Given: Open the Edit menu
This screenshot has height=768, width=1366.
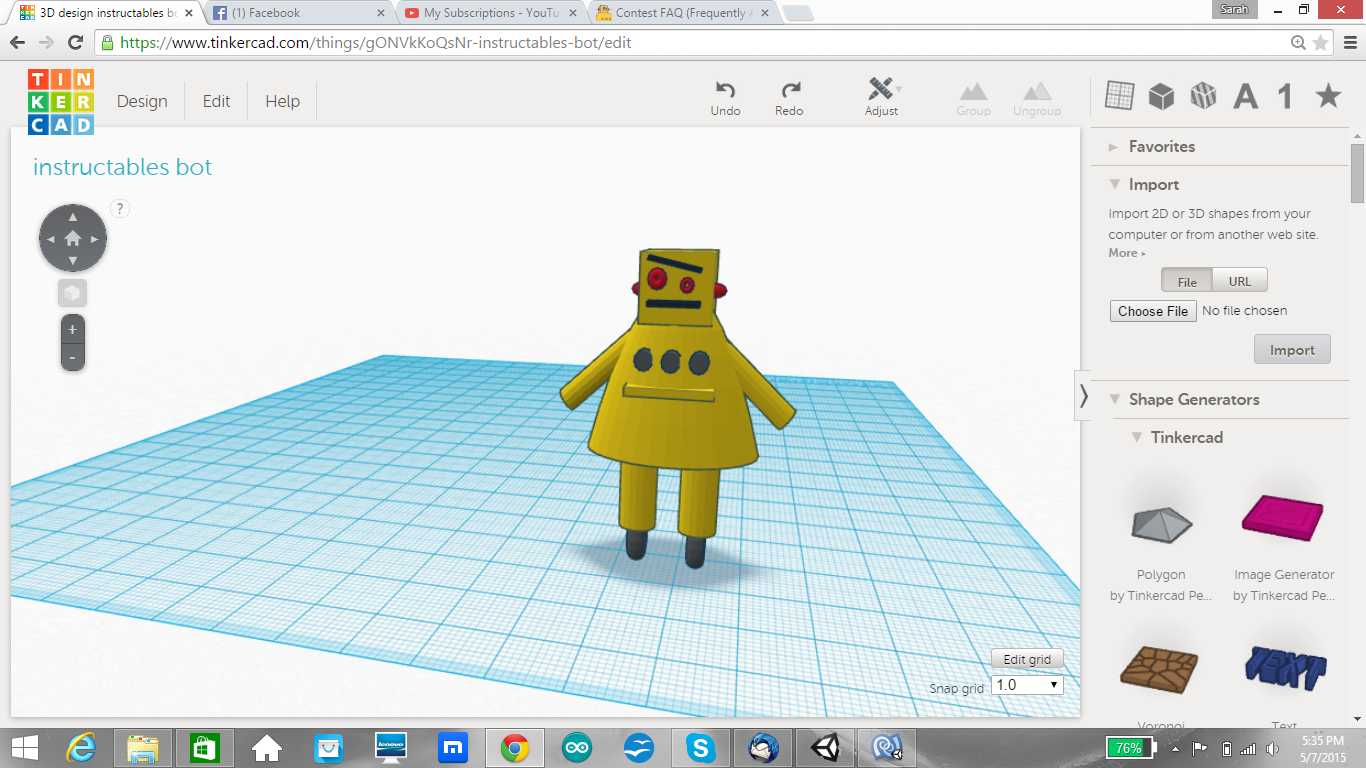Looking at the screenshot, I should 215,101.
